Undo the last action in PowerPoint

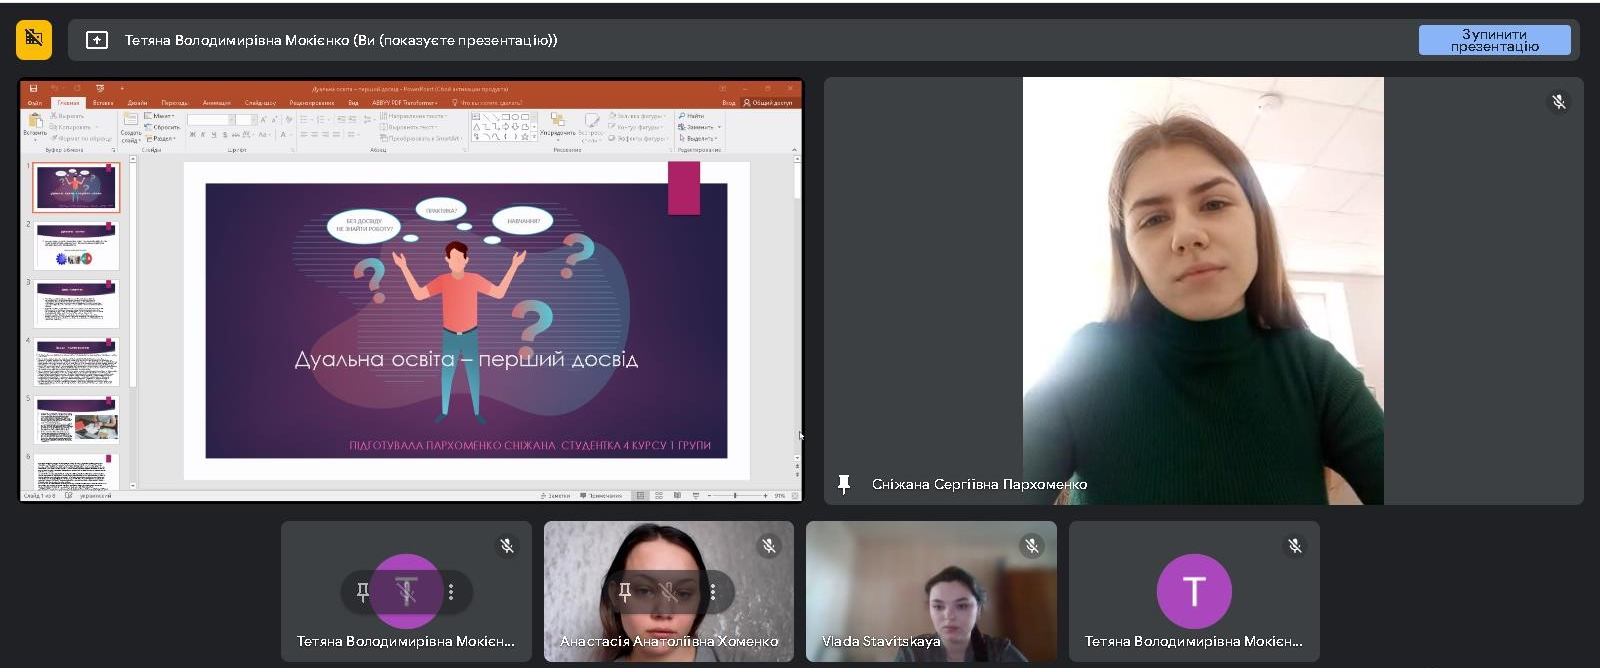click(54, 88)
